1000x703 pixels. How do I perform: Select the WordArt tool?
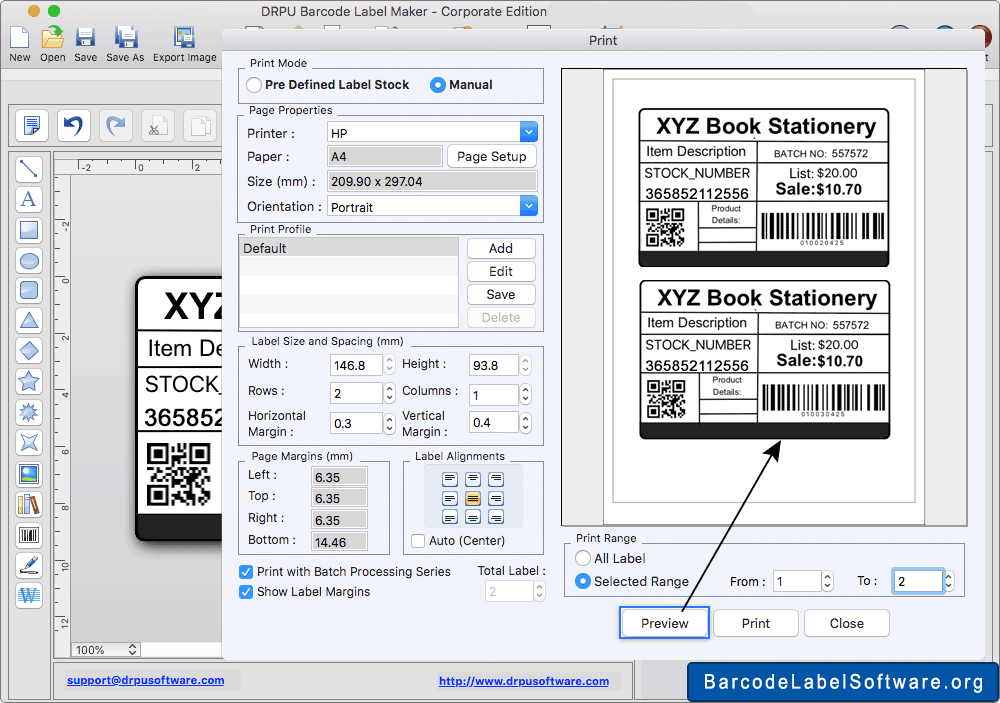pos(29,595)
